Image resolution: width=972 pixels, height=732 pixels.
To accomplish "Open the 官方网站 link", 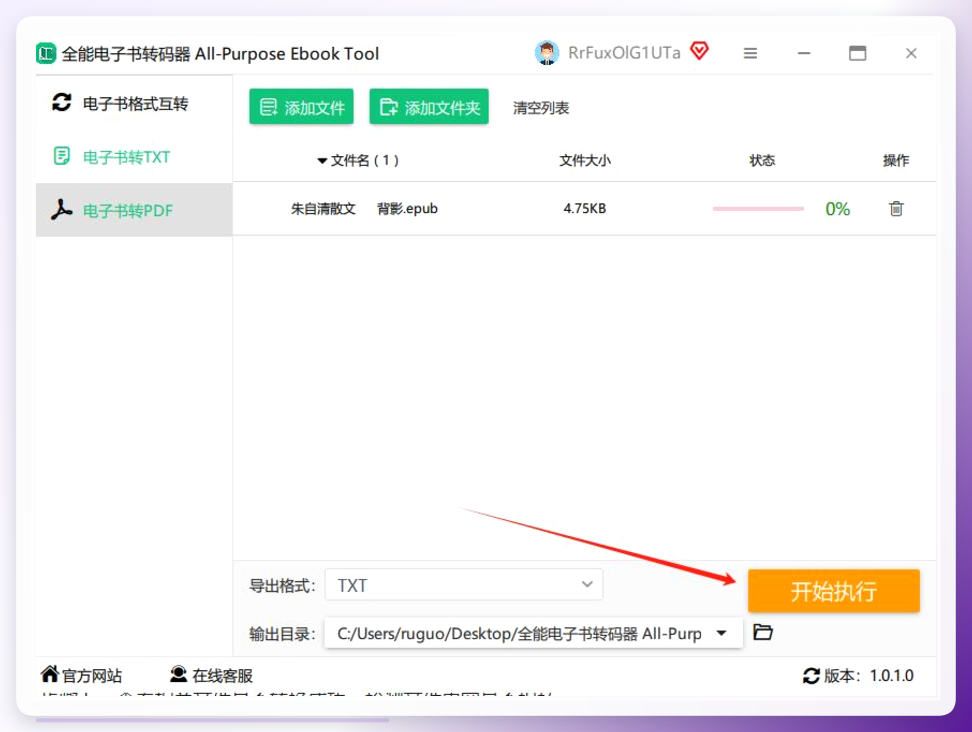I will pos(92,676).
